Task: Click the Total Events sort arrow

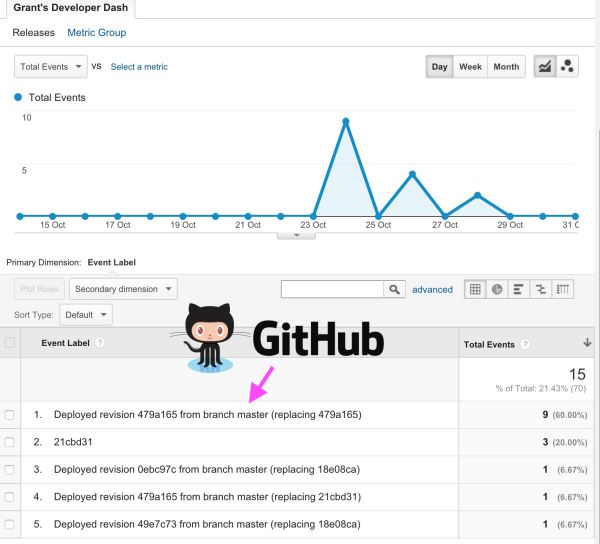Action: [587, 343]
